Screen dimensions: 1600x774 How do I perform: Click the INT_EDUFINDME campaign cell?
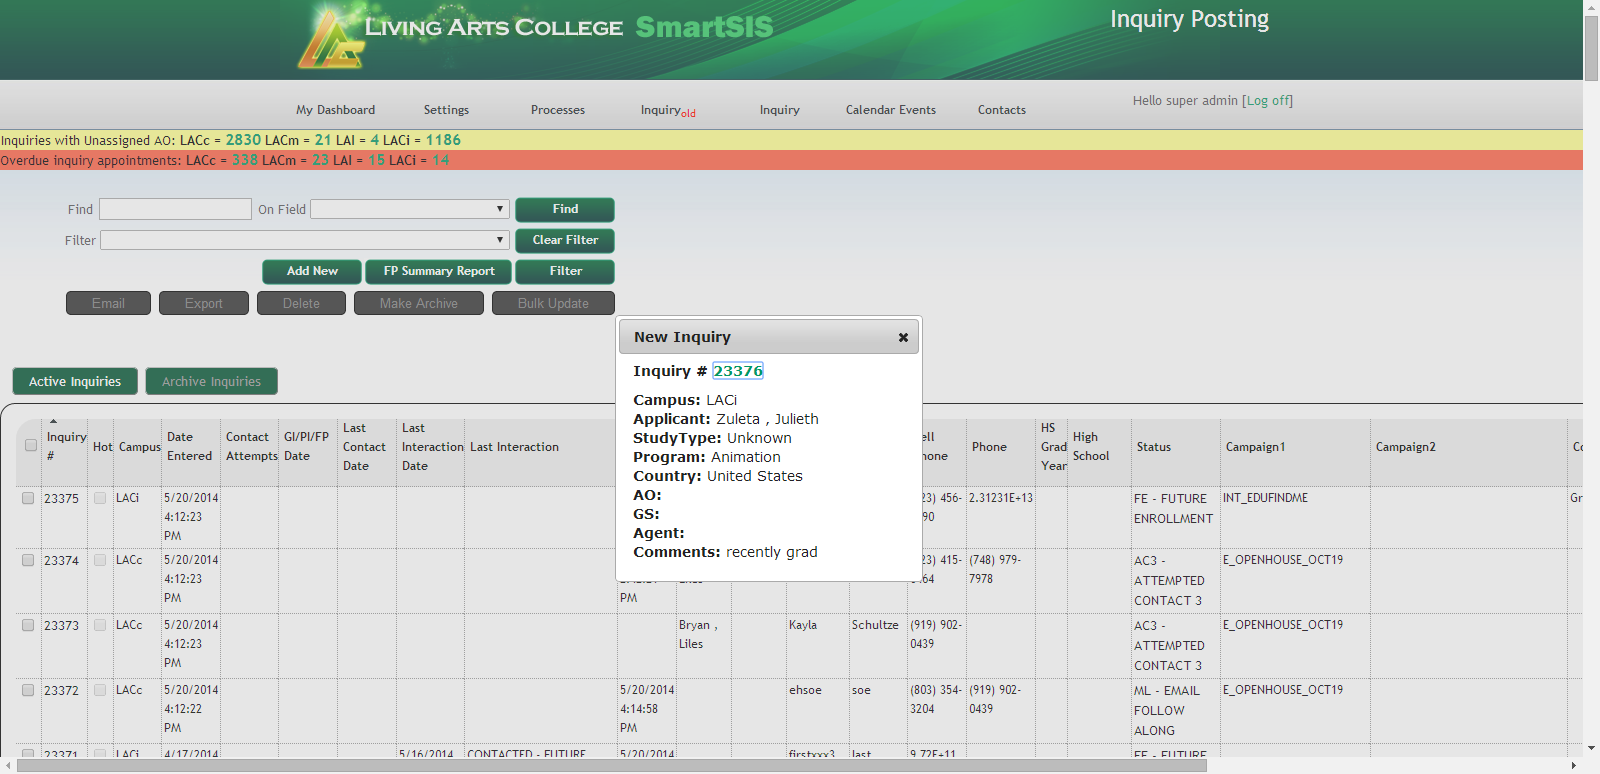pos(1266,498)
